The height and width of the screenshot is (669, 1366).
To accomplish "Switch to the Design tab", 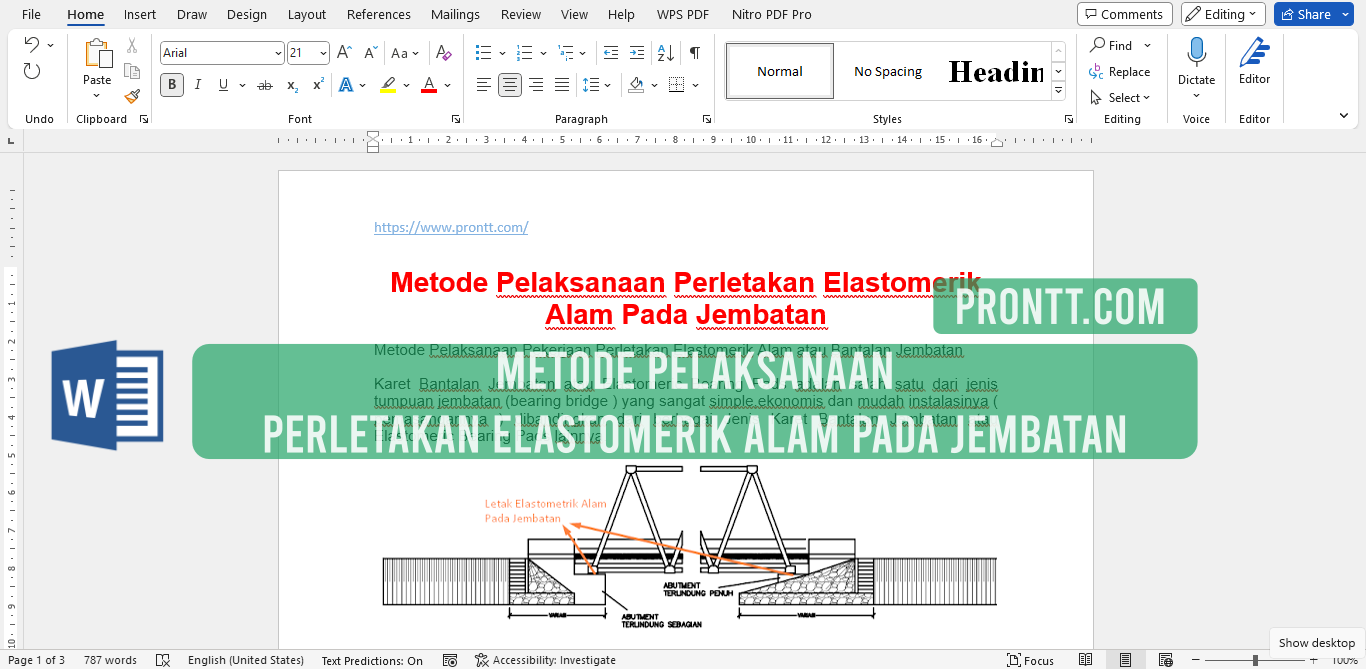I will (247, 14).
